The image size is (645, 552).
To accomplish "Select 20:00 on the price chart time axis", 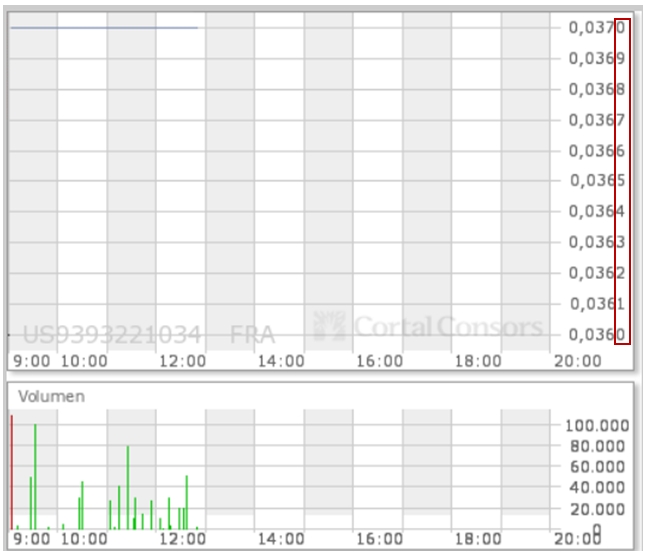I will pos(578,362).
